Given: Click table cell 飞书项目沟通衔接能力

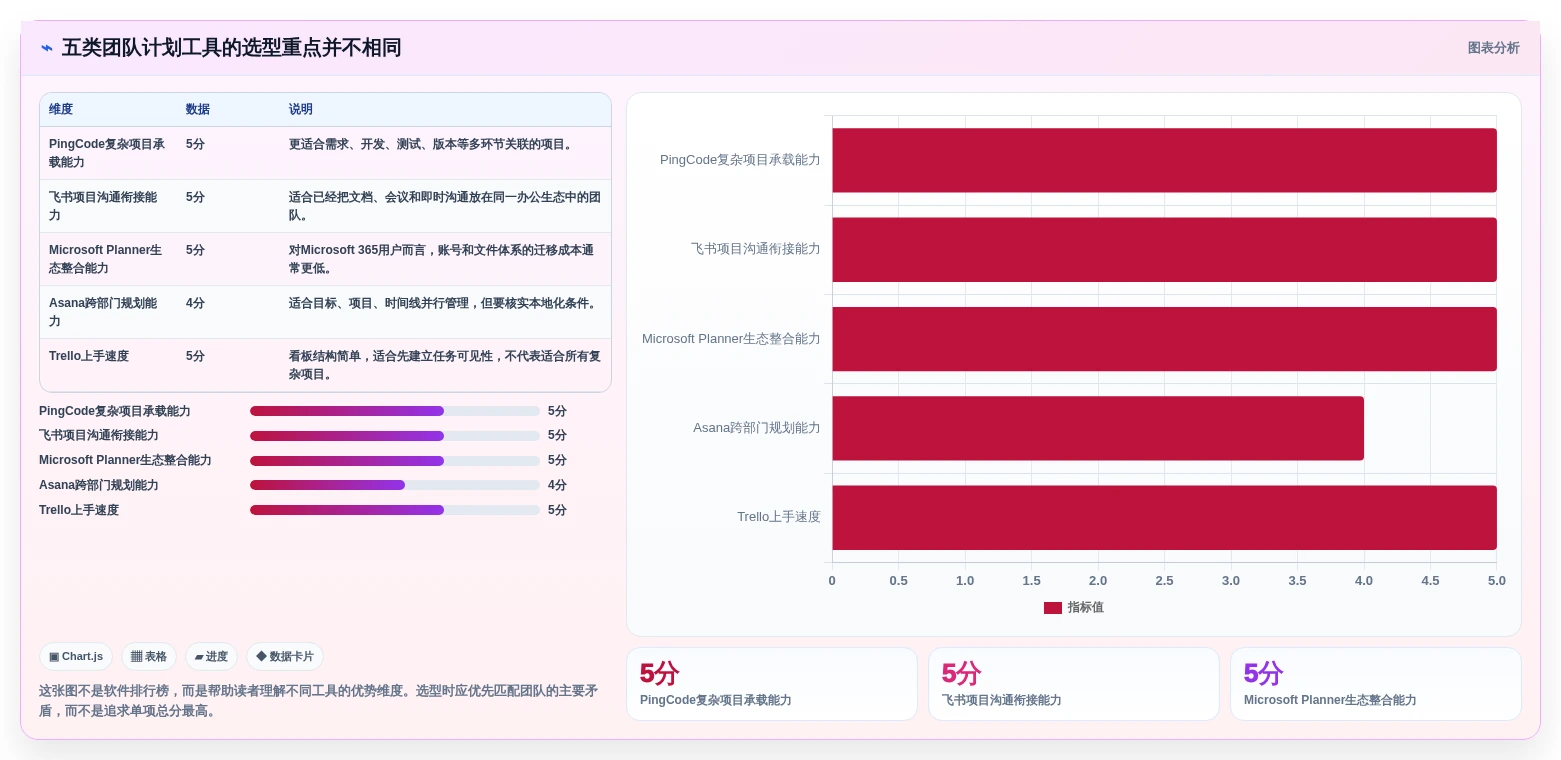Looking at the screenshot, I should 108,206.
